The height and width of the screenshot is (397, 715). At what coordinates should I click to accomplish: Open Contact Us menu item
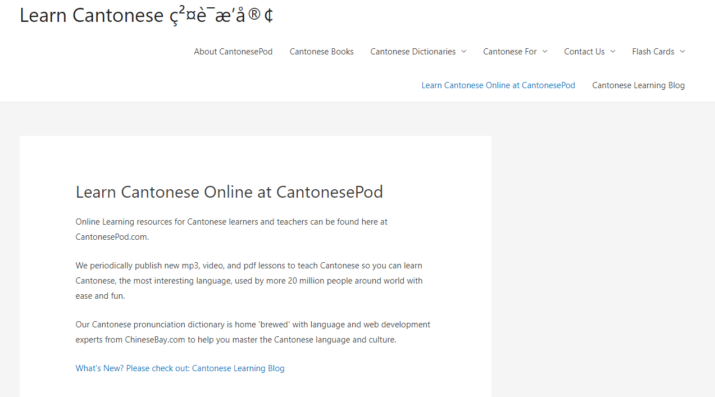pyautogui.click(x=584, y=52)
